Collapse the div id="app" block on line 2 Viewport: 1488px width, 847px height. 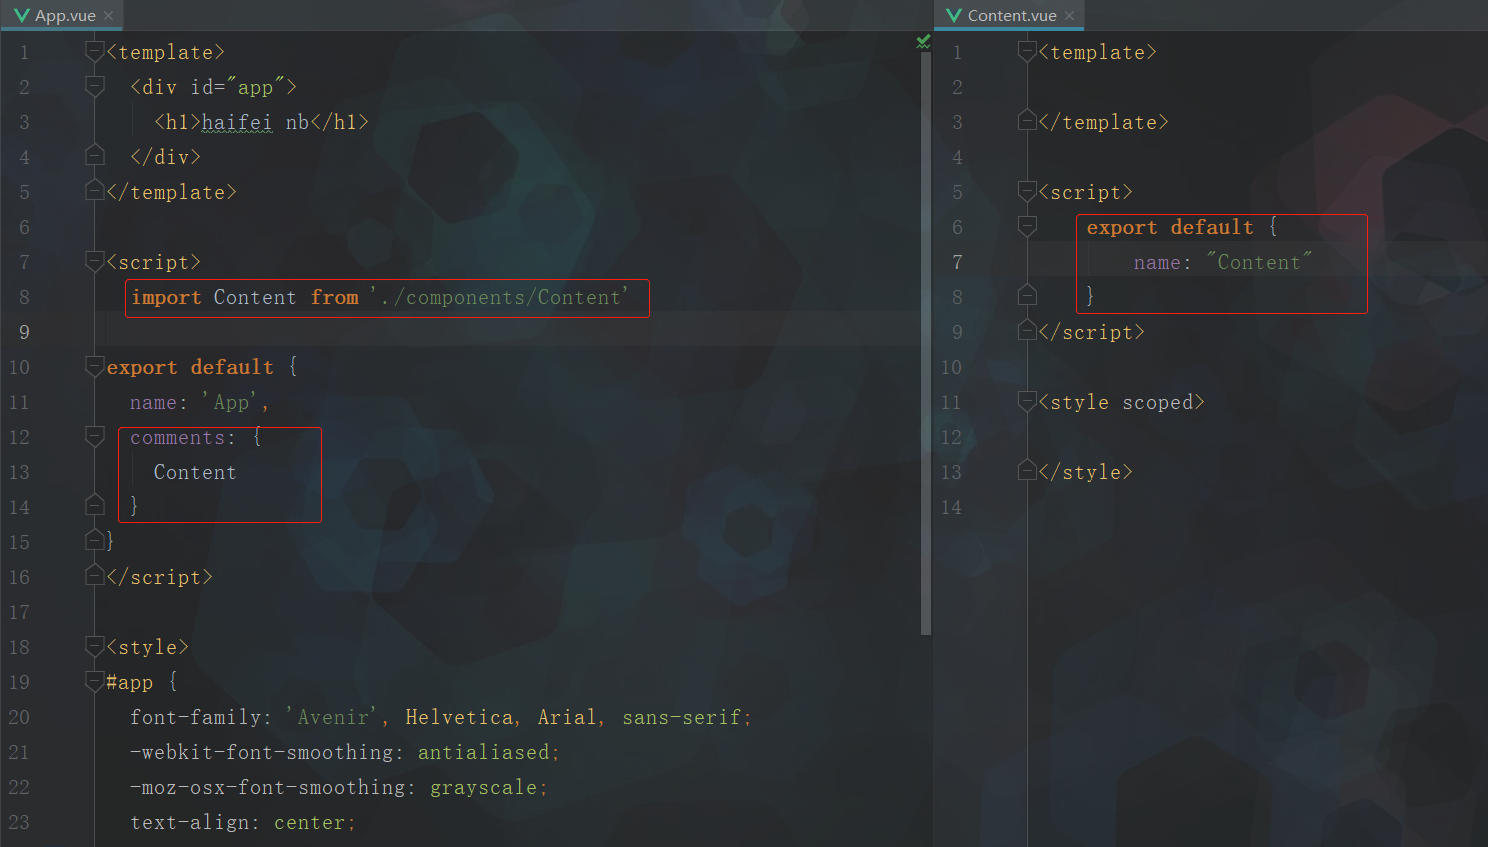[95, 86]
